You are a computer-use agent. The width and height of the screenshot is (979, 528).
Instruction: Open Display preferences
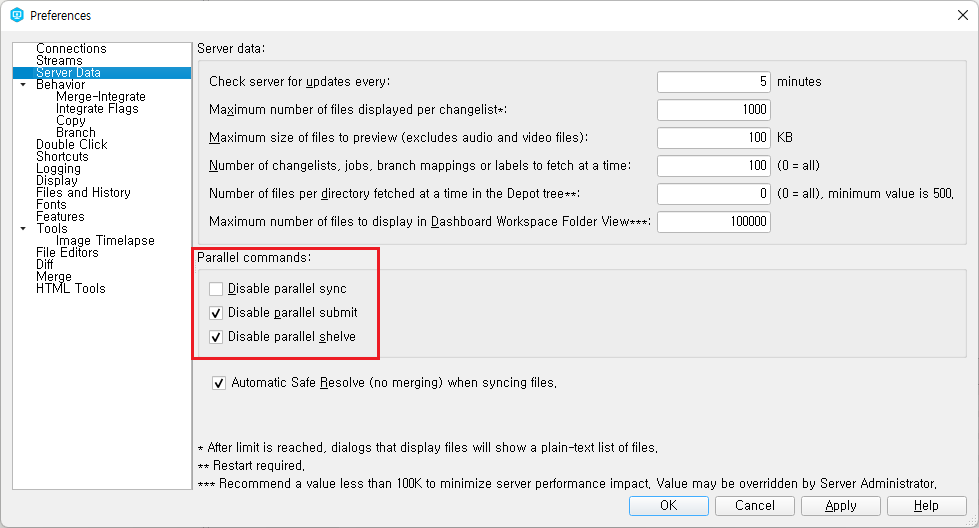[x=57, y=181]
